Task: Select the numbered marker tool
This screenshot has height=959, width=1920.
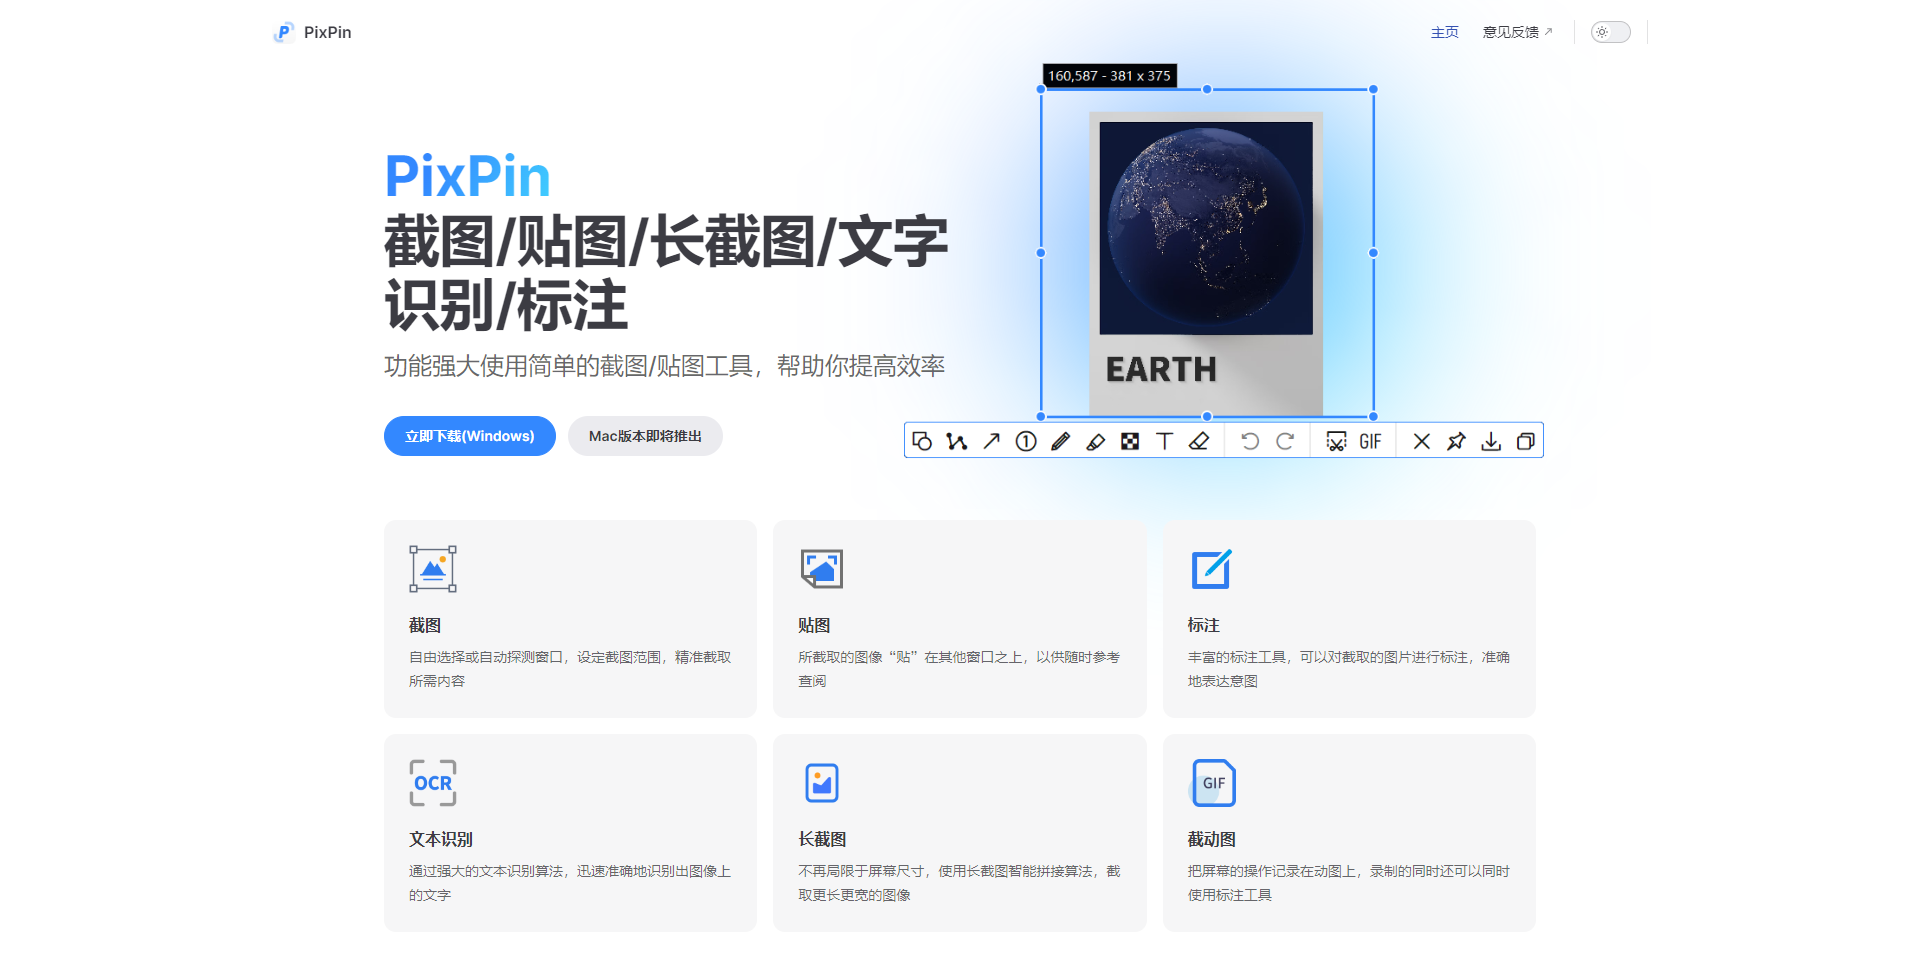Action: pyautogui.click(x=1026, y=441)
